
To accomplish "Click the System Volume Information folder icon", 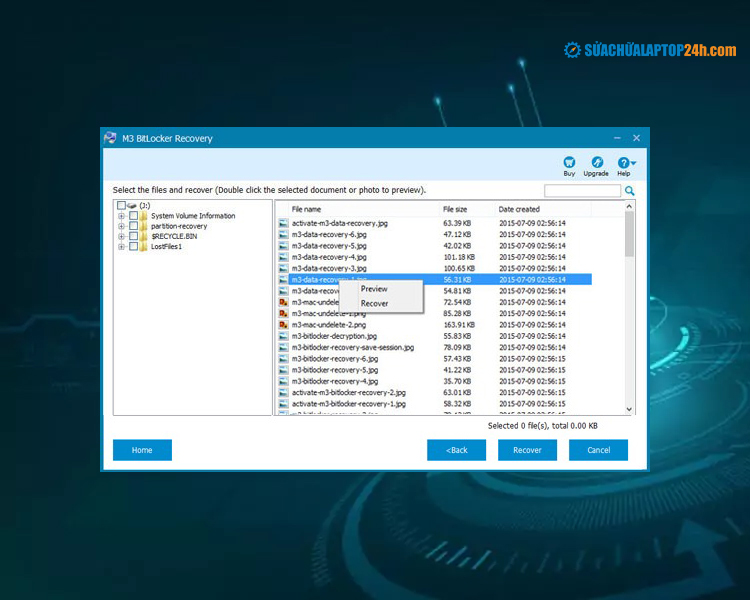I will coord(143,216).
